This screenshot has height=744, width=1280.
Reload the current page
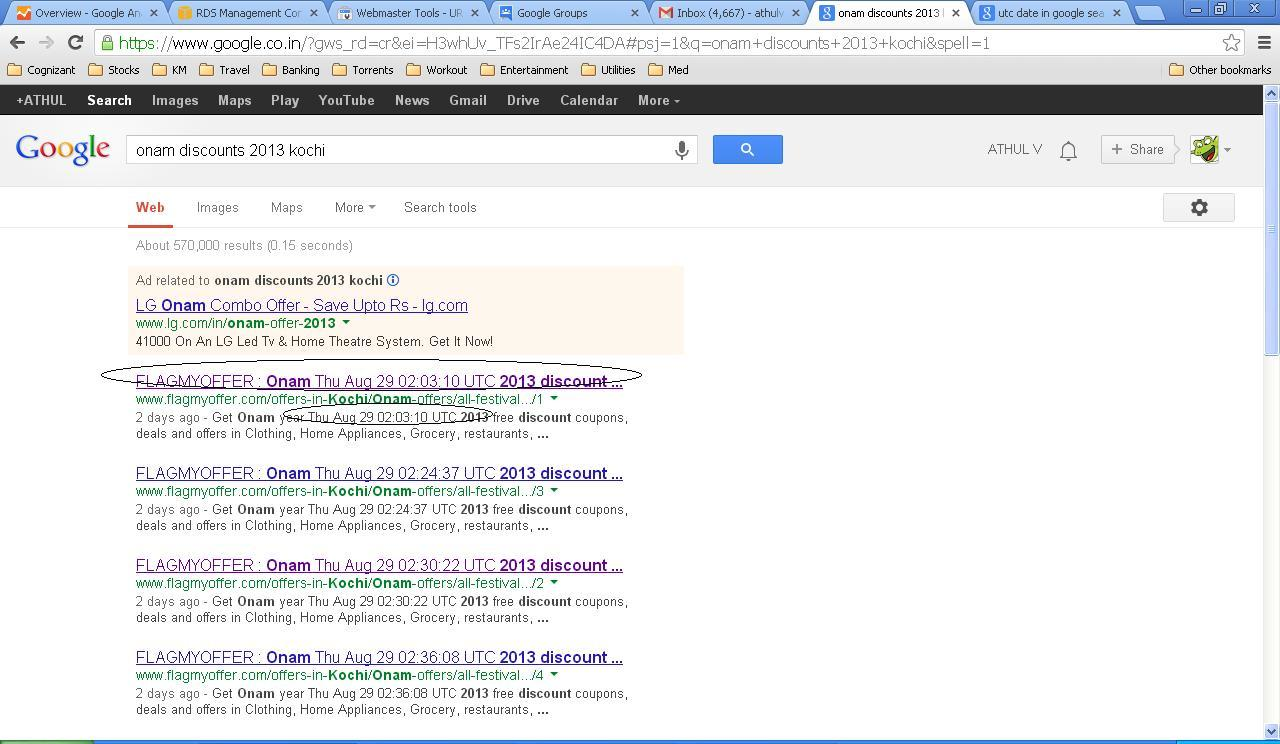pos(75,43)
